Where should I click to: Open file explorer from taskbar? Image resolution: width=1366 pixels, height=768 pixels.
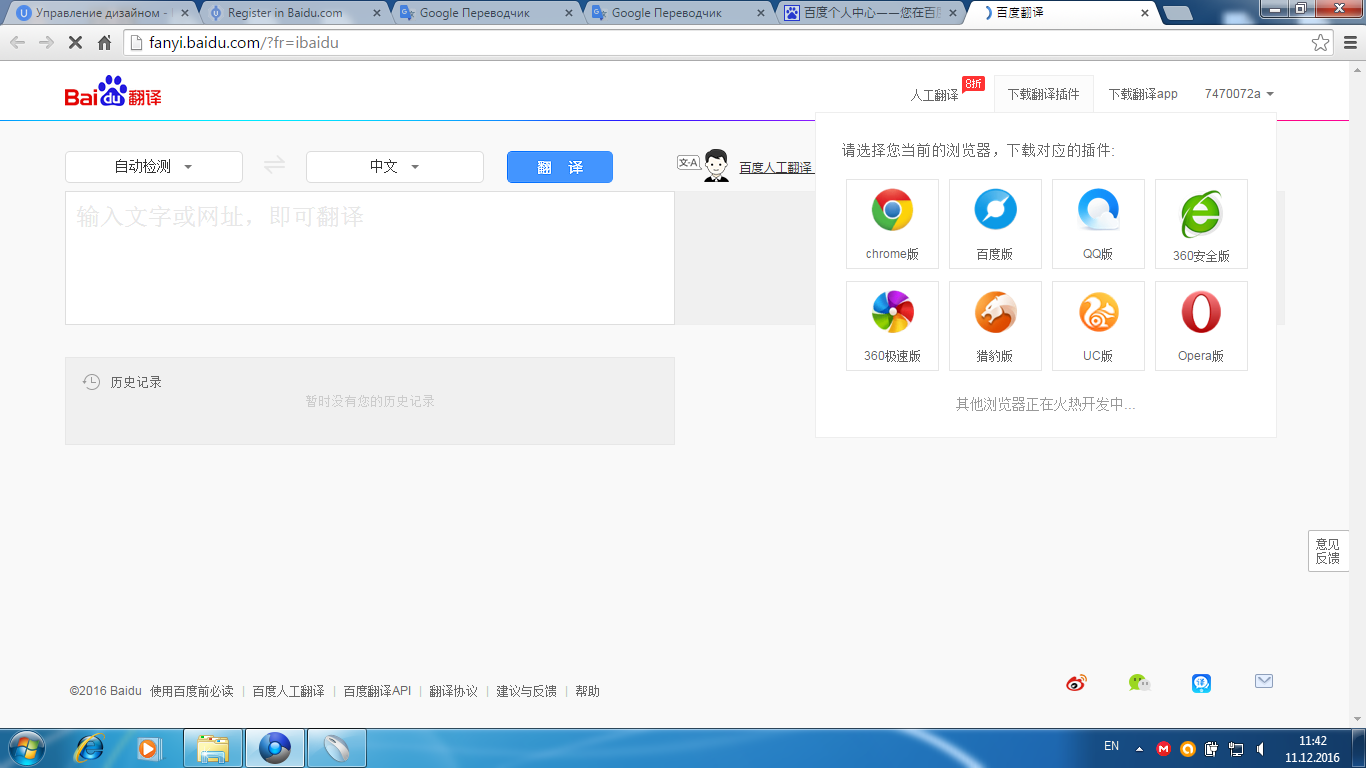213,748
